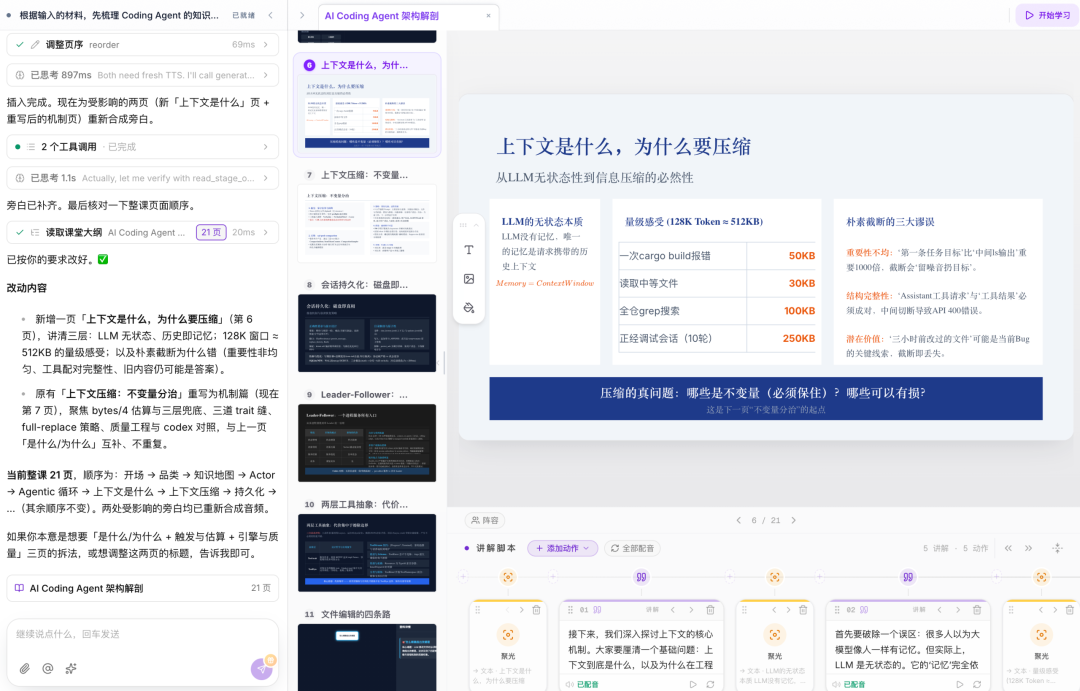Screen dimensions: 1080x691
Task: Play narration audio of card 02
Action: (959, 684)
